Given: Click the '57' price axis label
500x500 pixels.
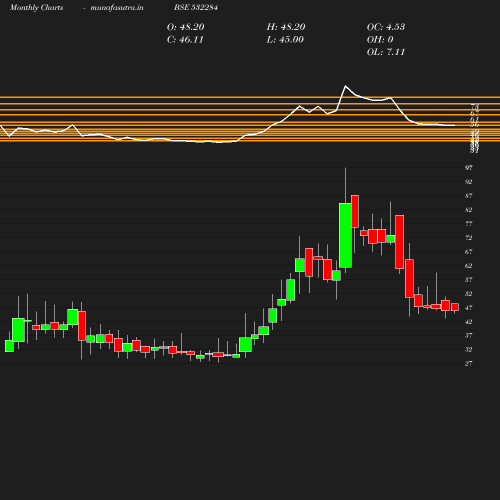Looking at the screenshot, I should pyautogui.click(x=469, y=280).
